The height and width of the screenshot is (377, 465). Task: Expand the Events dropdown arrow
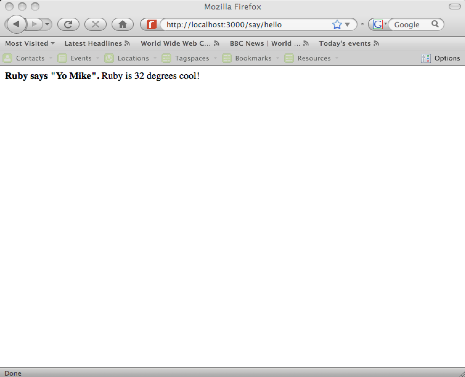[97, 58]
